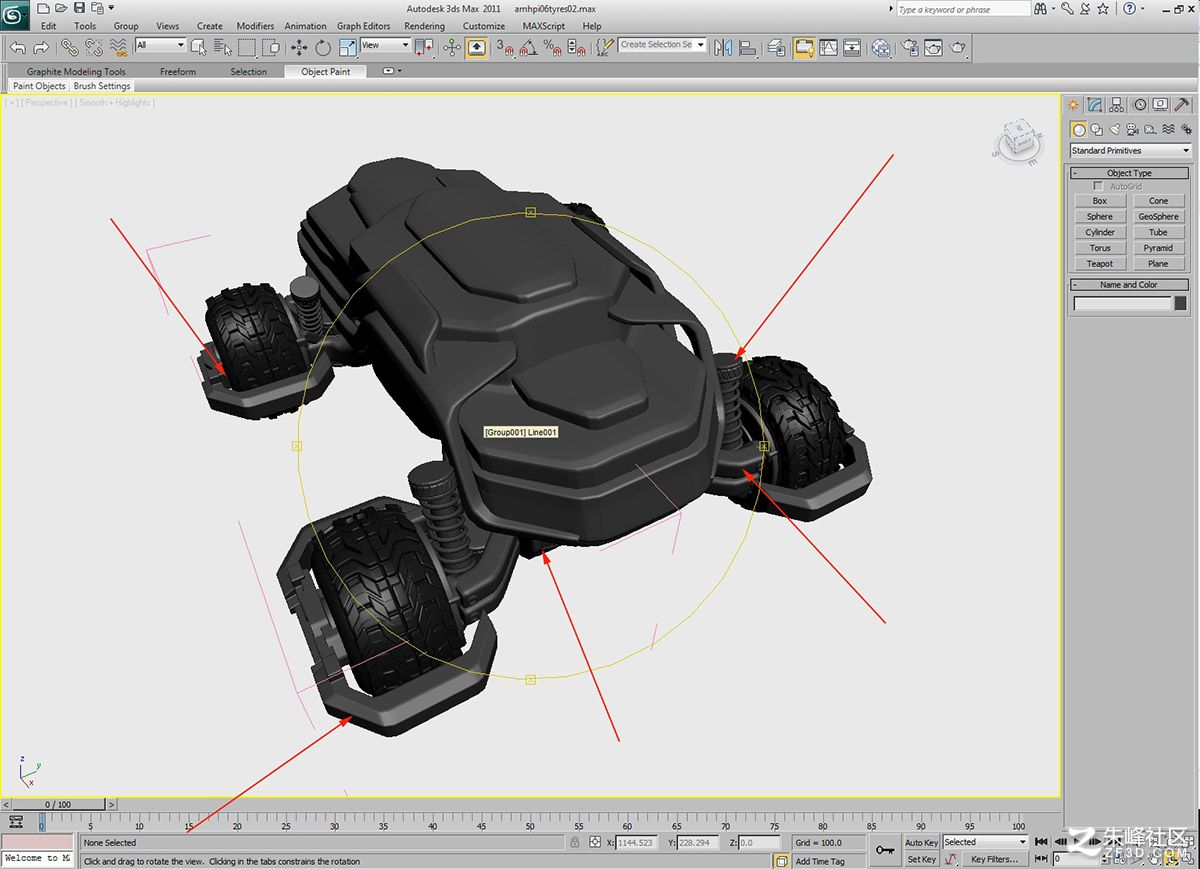Open Select by Name tool

[x=222, y=47]
